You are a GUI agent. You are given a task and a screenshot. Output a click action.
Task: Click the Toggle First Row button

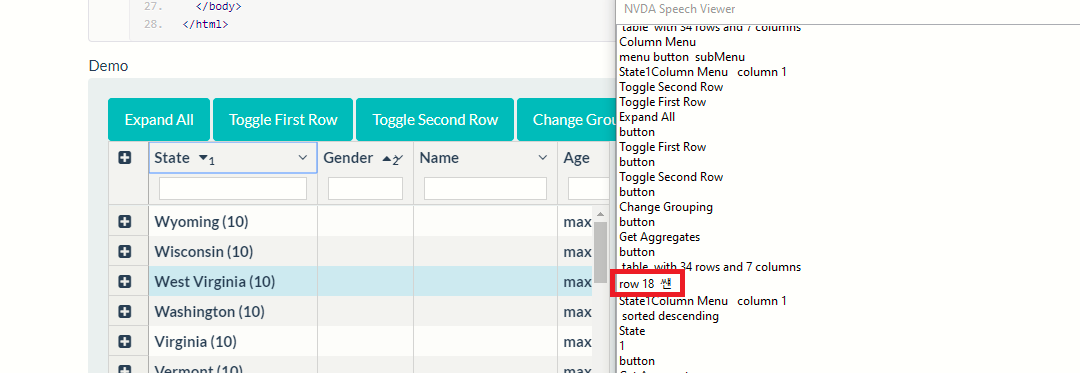click(x=283, y=120)
